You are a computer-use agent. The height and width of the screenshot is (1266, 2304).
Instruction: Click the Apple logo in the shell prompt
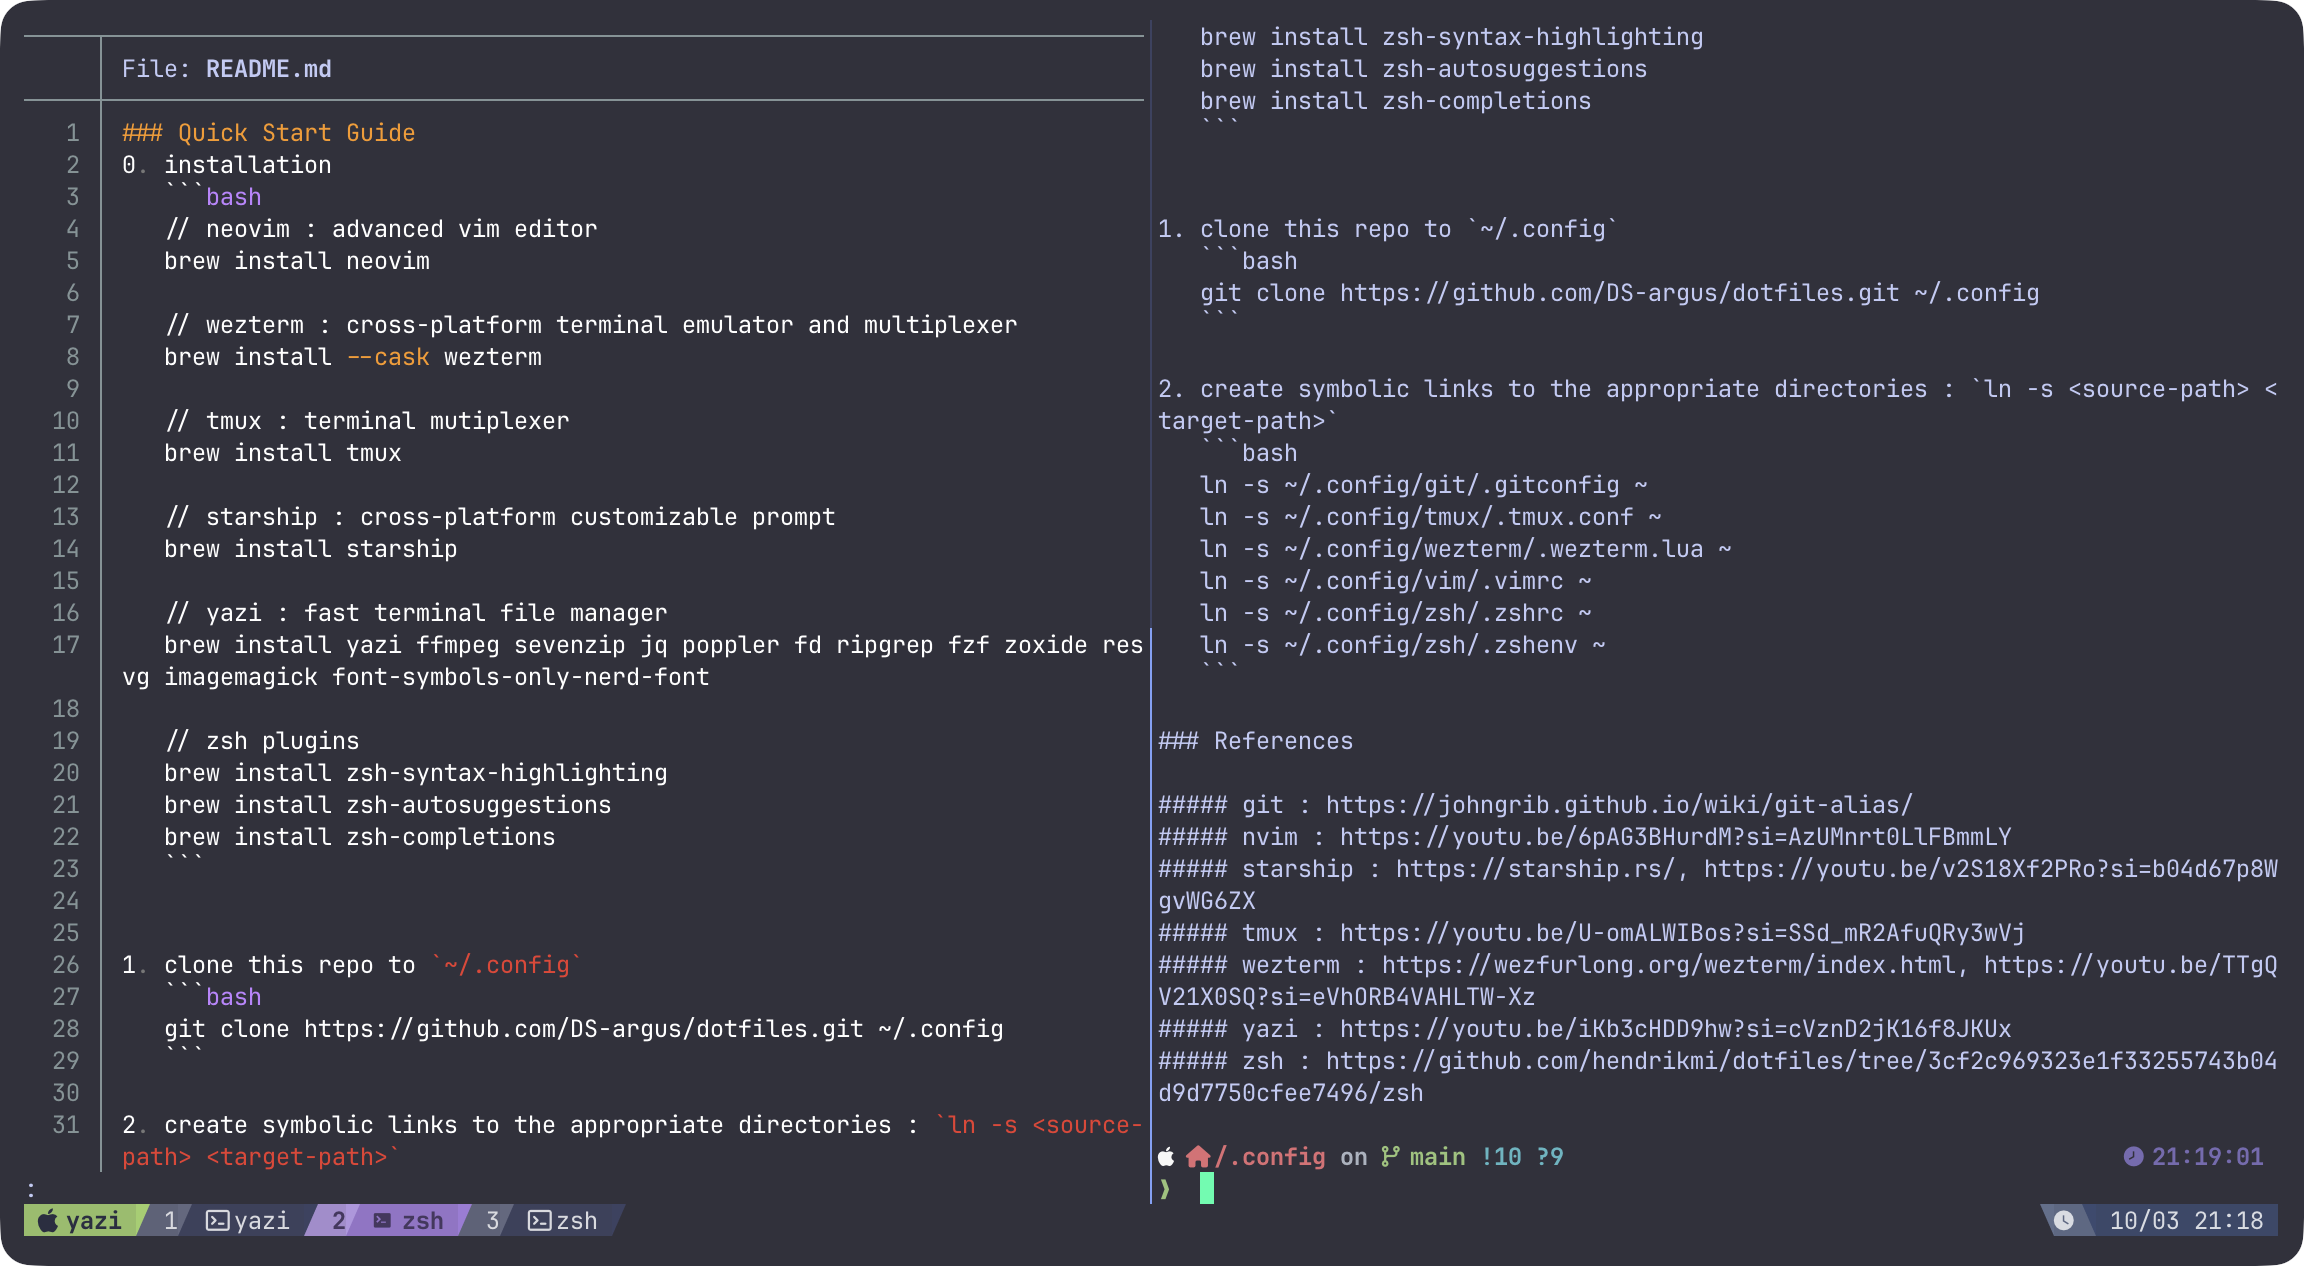[1166, 1157]
